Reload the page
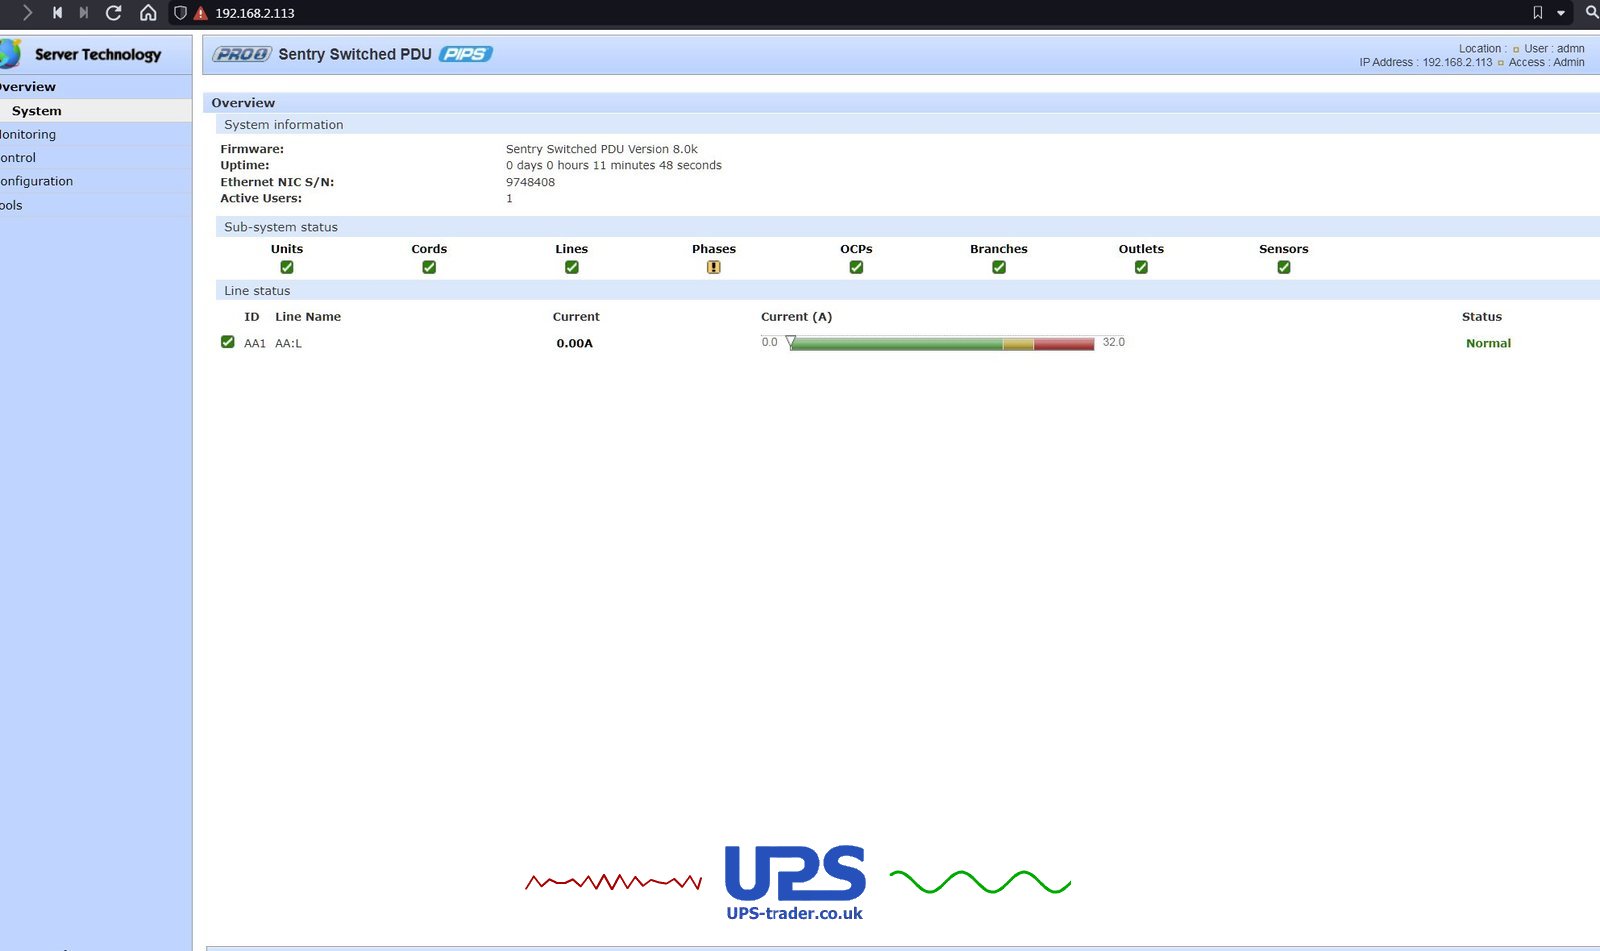The height and width of the screenshot is (951, 1600). (114, 13)
